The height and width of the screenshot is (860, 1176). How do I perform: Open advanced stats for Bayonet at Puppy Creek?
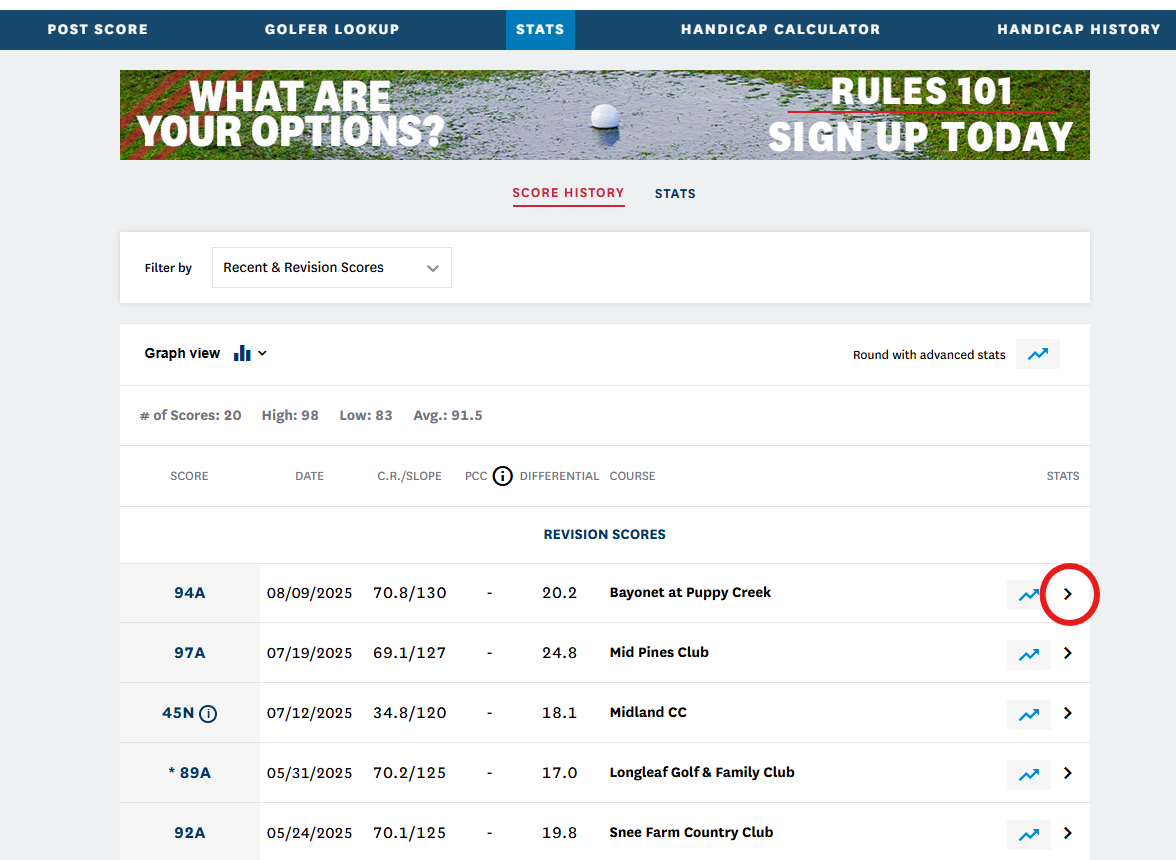[x=1028, y=594]
